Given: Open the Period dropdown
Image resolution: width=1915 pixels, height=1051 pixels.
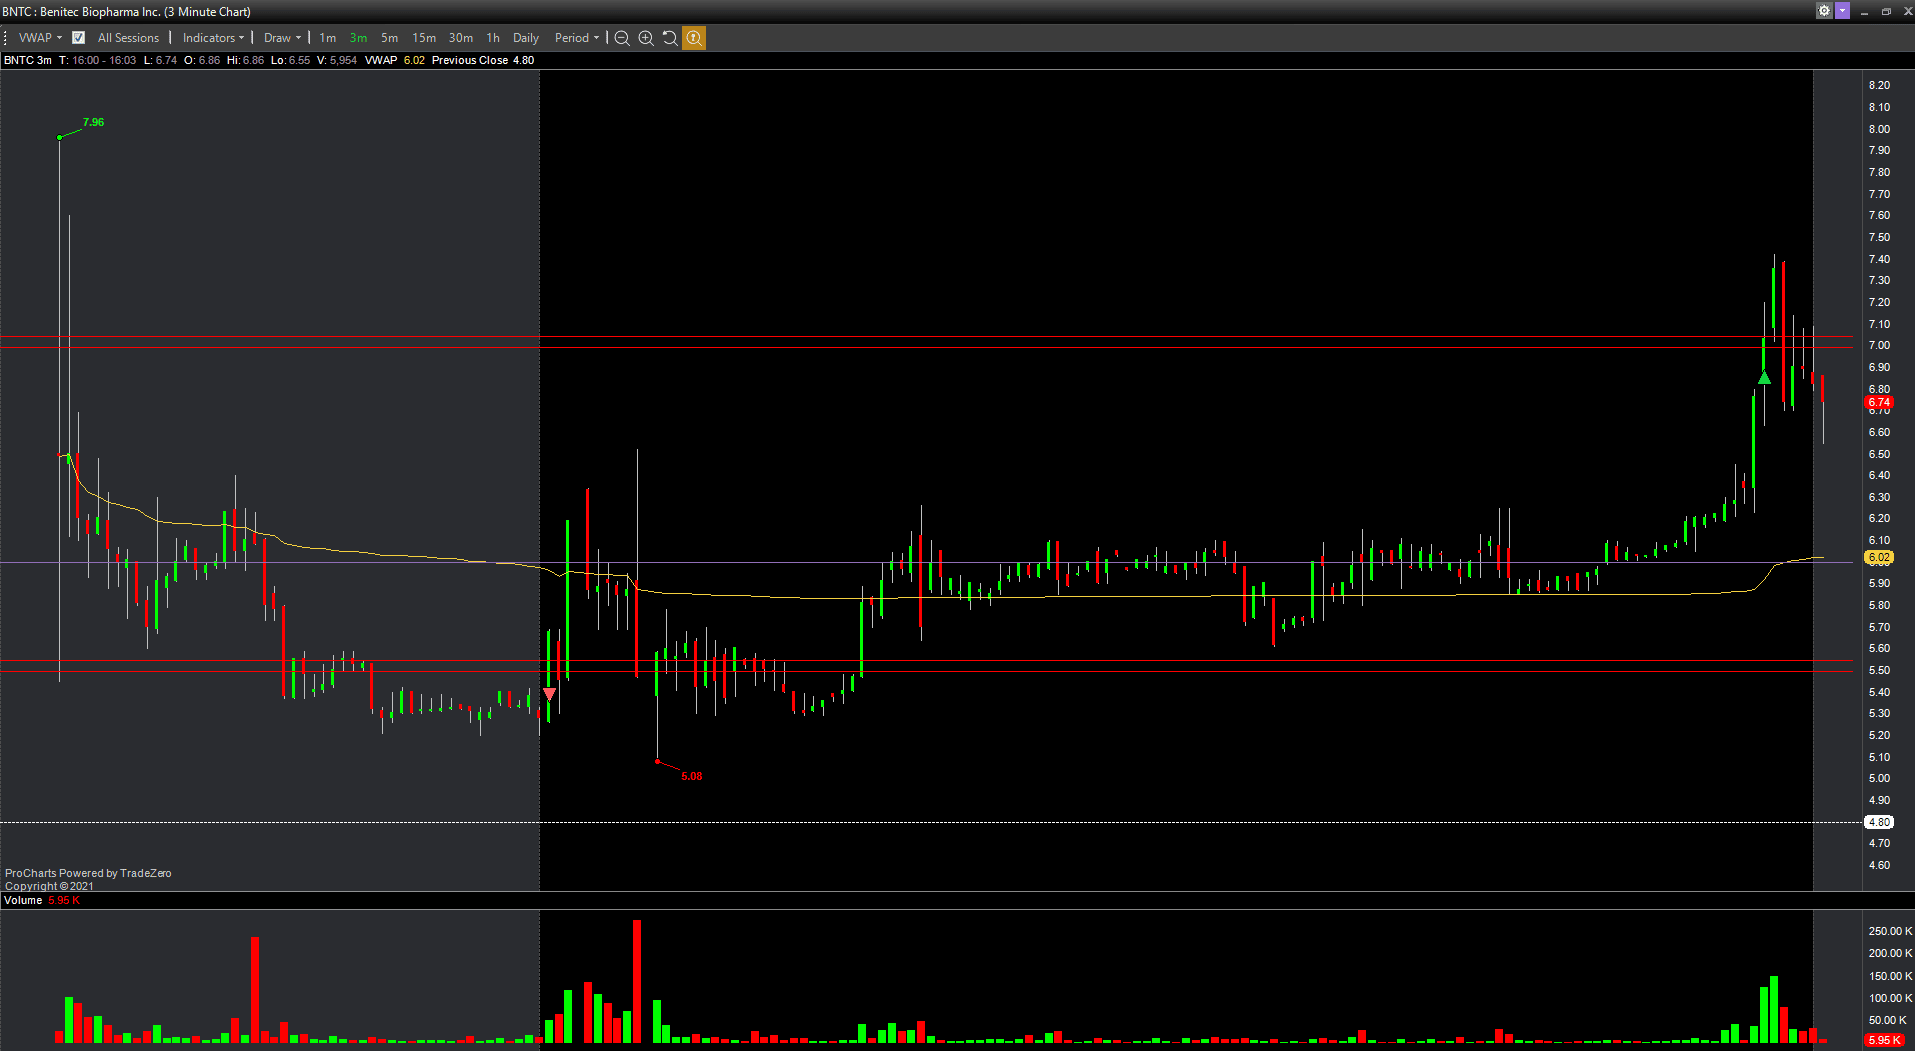Looking at the screenshot, I should (577, 38).
